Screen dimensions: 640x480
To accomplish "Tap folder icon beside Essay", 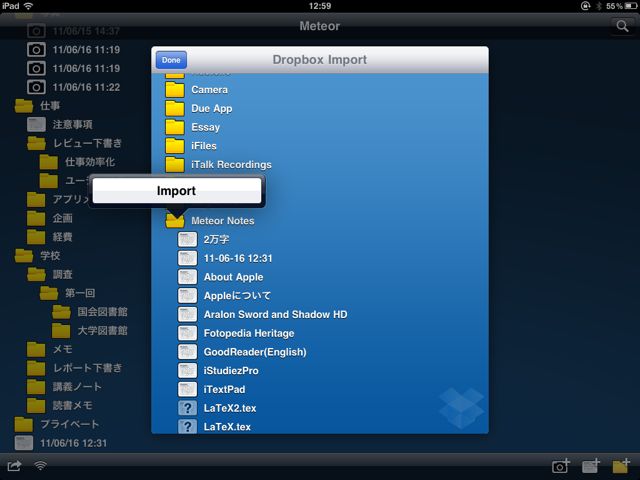I will 175,127.
